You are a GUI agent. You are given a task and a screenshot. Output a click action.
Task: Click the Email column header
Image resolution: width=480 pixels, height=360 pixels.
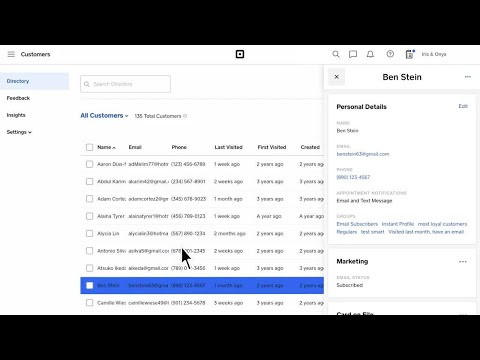click(x=135, y=147)
